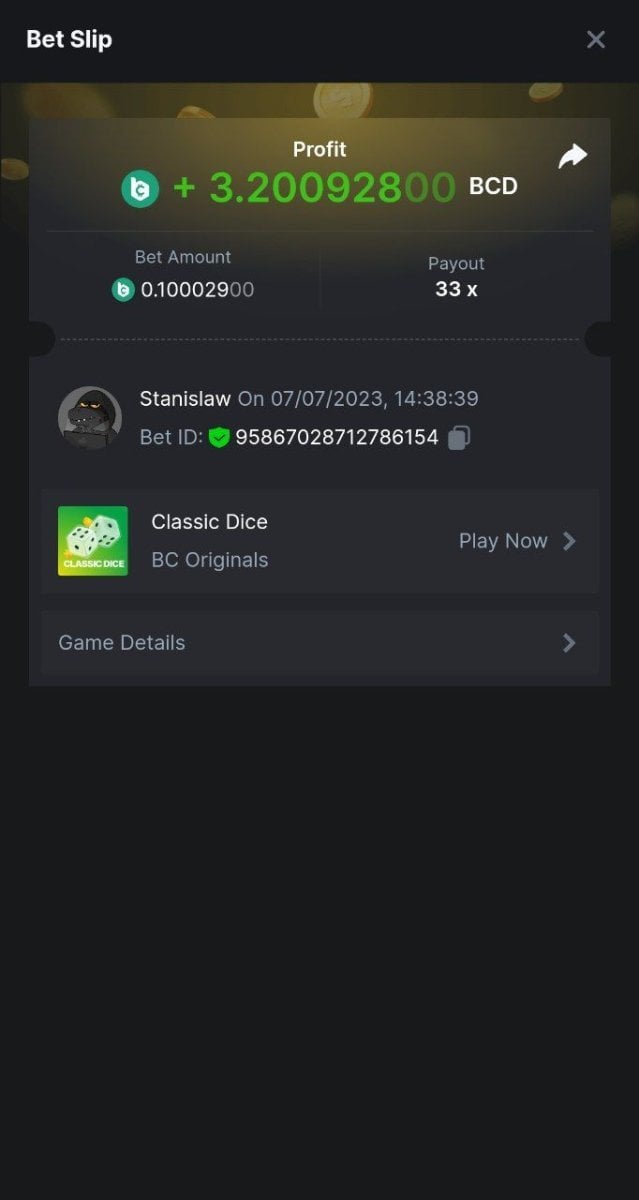
Task: Click the share arrow icon
Action: tap(572, 156)
